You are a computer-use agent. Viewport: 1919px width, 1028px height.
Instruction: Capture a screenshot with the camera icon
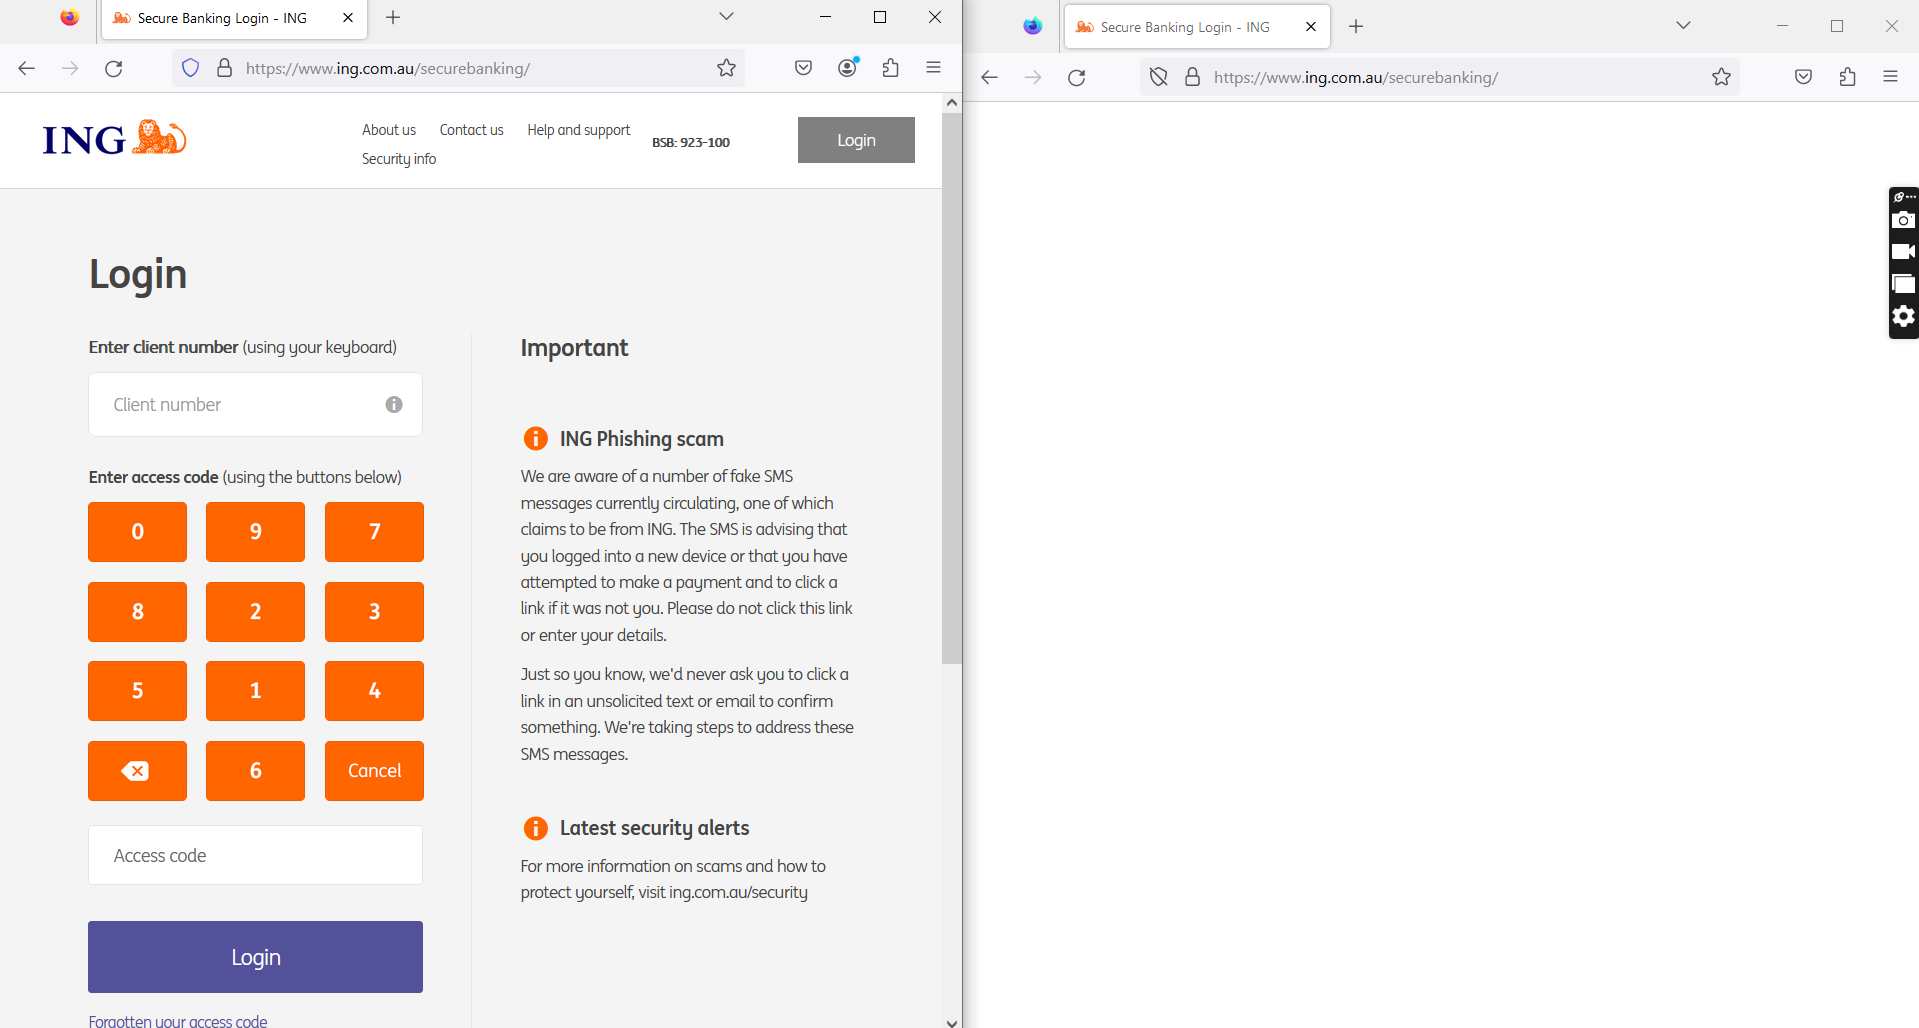(1903, 220)
